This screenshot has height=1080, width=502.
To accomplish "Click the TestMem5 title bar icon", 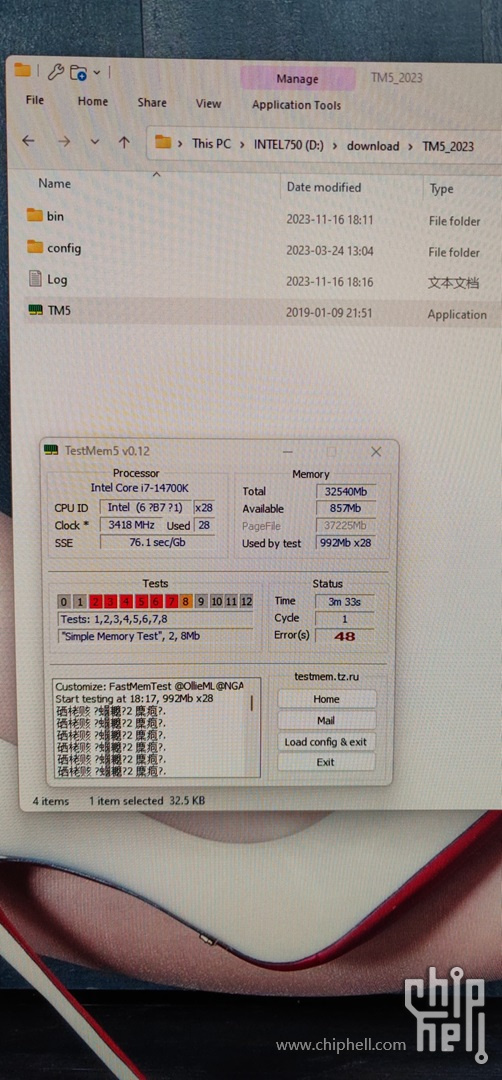I will point(50,450).
